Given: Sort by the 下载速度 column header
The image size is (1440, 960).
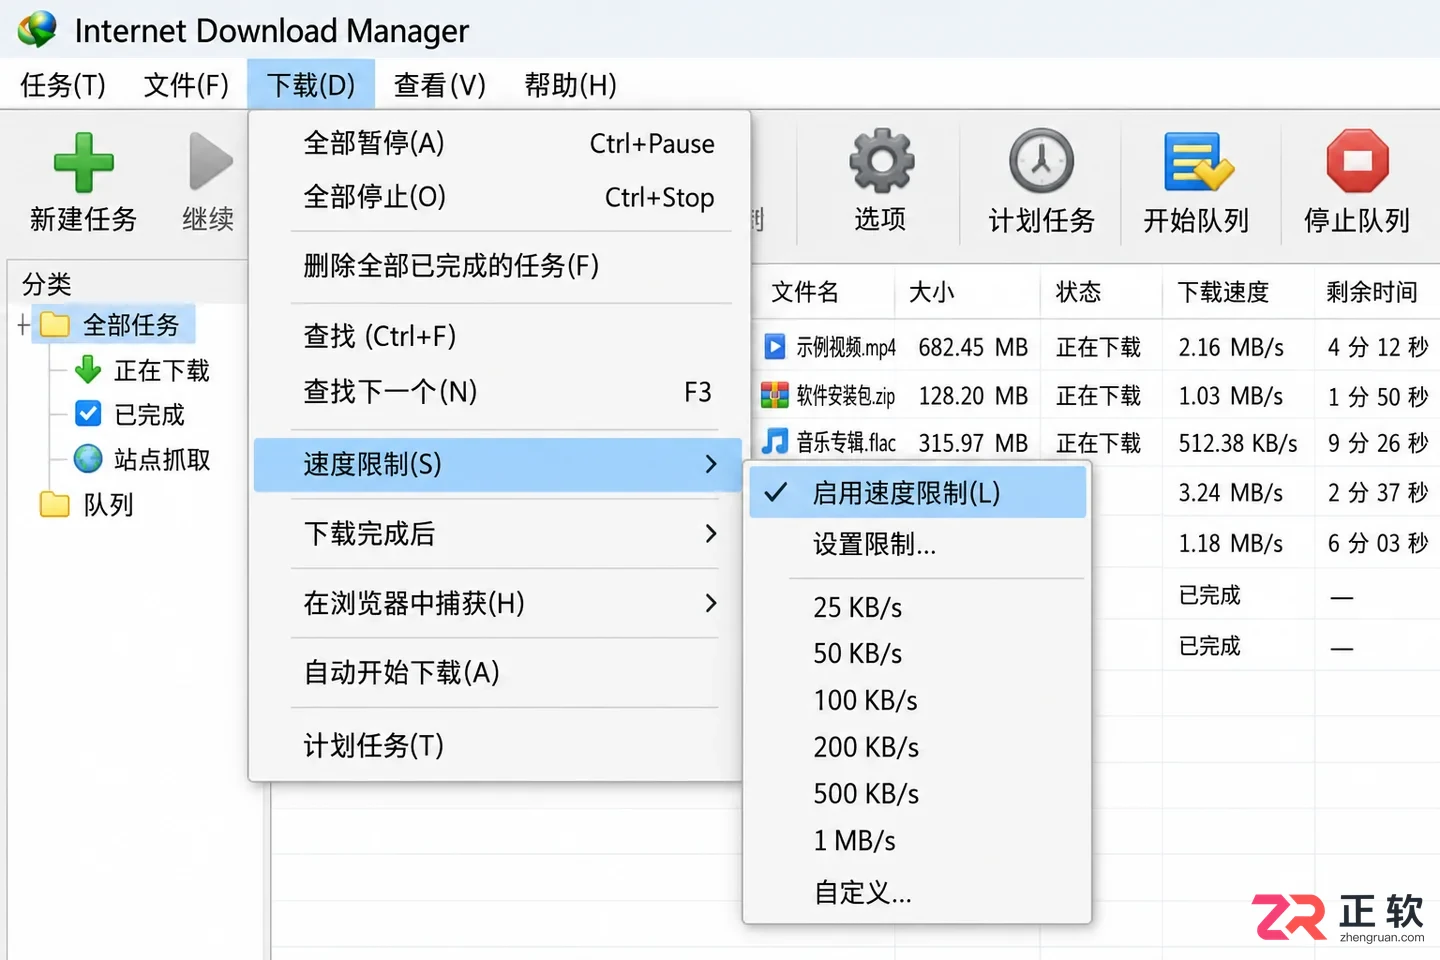Looking at the screenshot, I should coord(1223,292).
